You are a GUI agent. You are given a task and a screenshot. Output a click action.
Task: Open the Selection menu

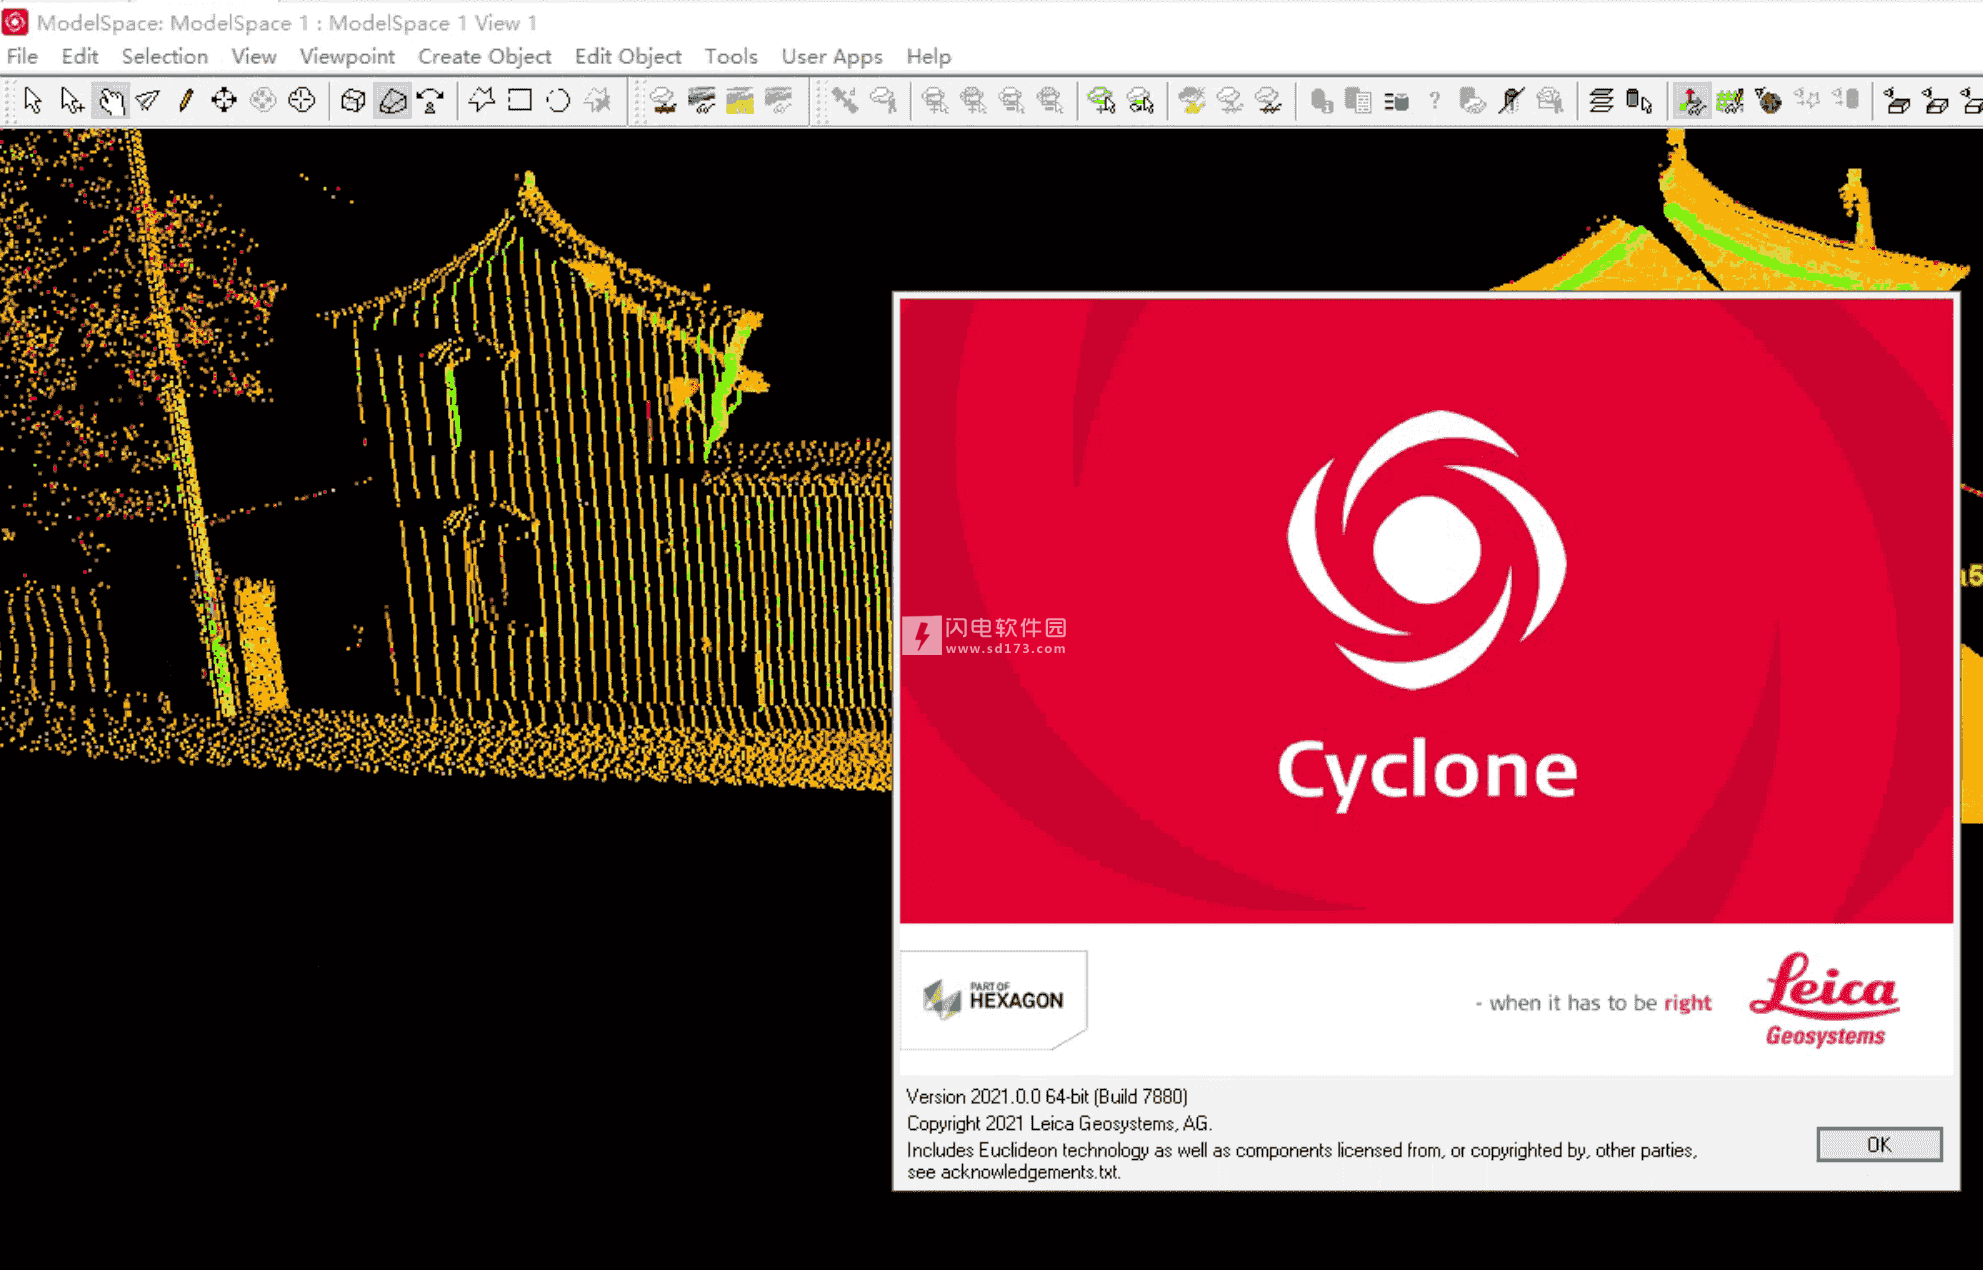click(x=165, y=56)
